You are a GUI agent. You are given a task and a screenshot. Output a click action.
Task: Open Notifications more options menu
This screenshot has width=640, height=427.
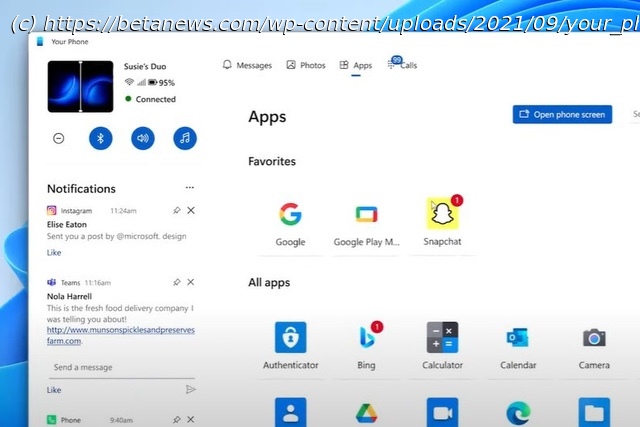190,188
